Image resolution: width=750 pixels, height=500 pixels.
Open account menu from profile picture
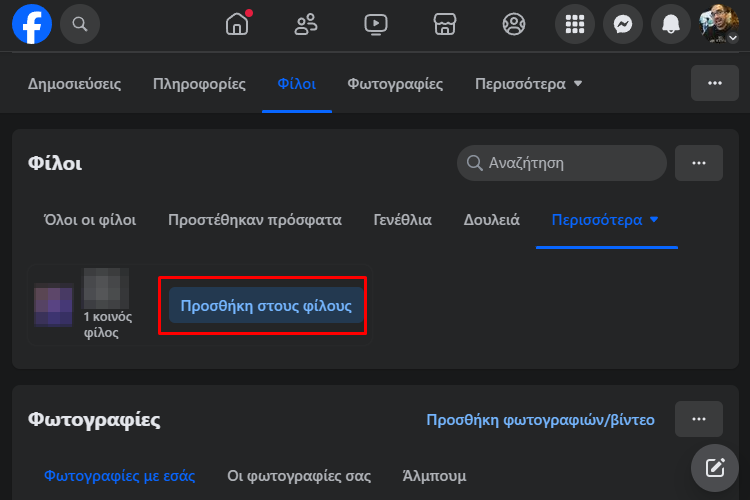718,24
